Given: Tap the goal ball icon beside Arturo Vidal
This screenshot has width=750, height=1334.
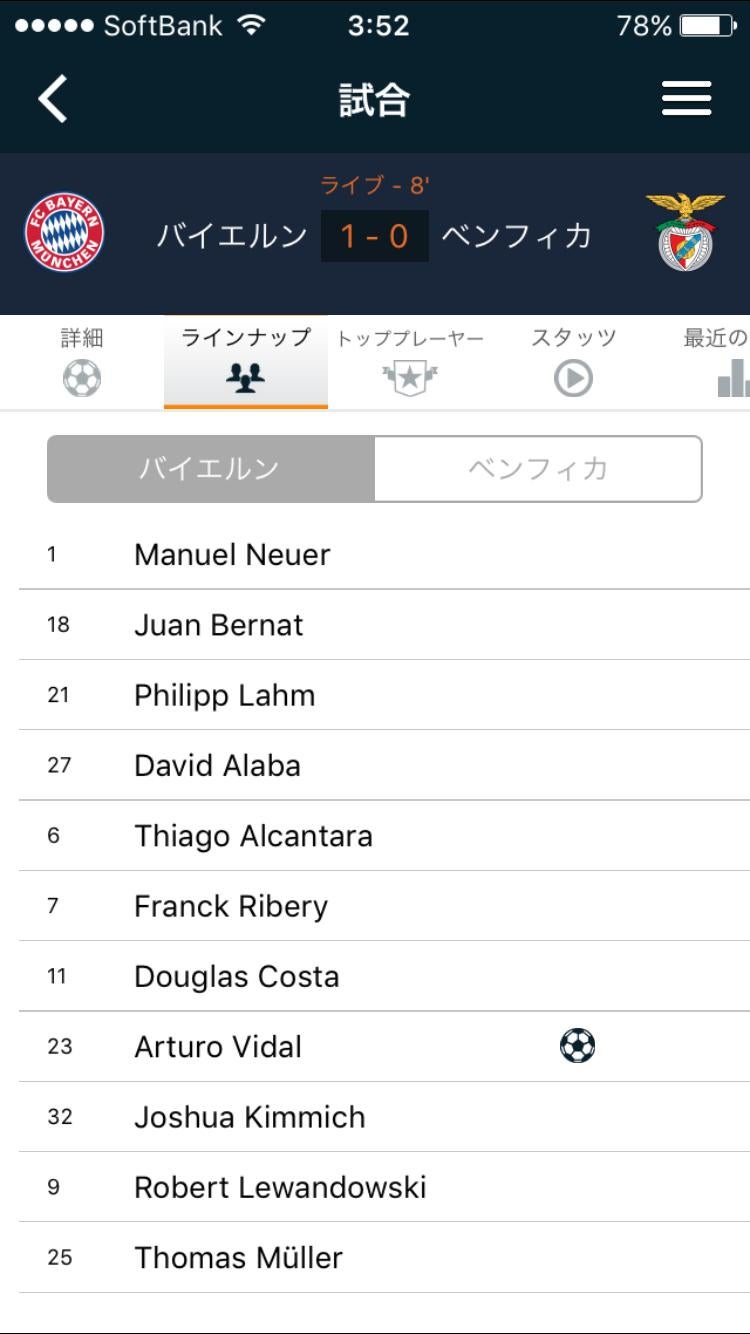Looking at the screenshot, I should tap(577, 1046).
